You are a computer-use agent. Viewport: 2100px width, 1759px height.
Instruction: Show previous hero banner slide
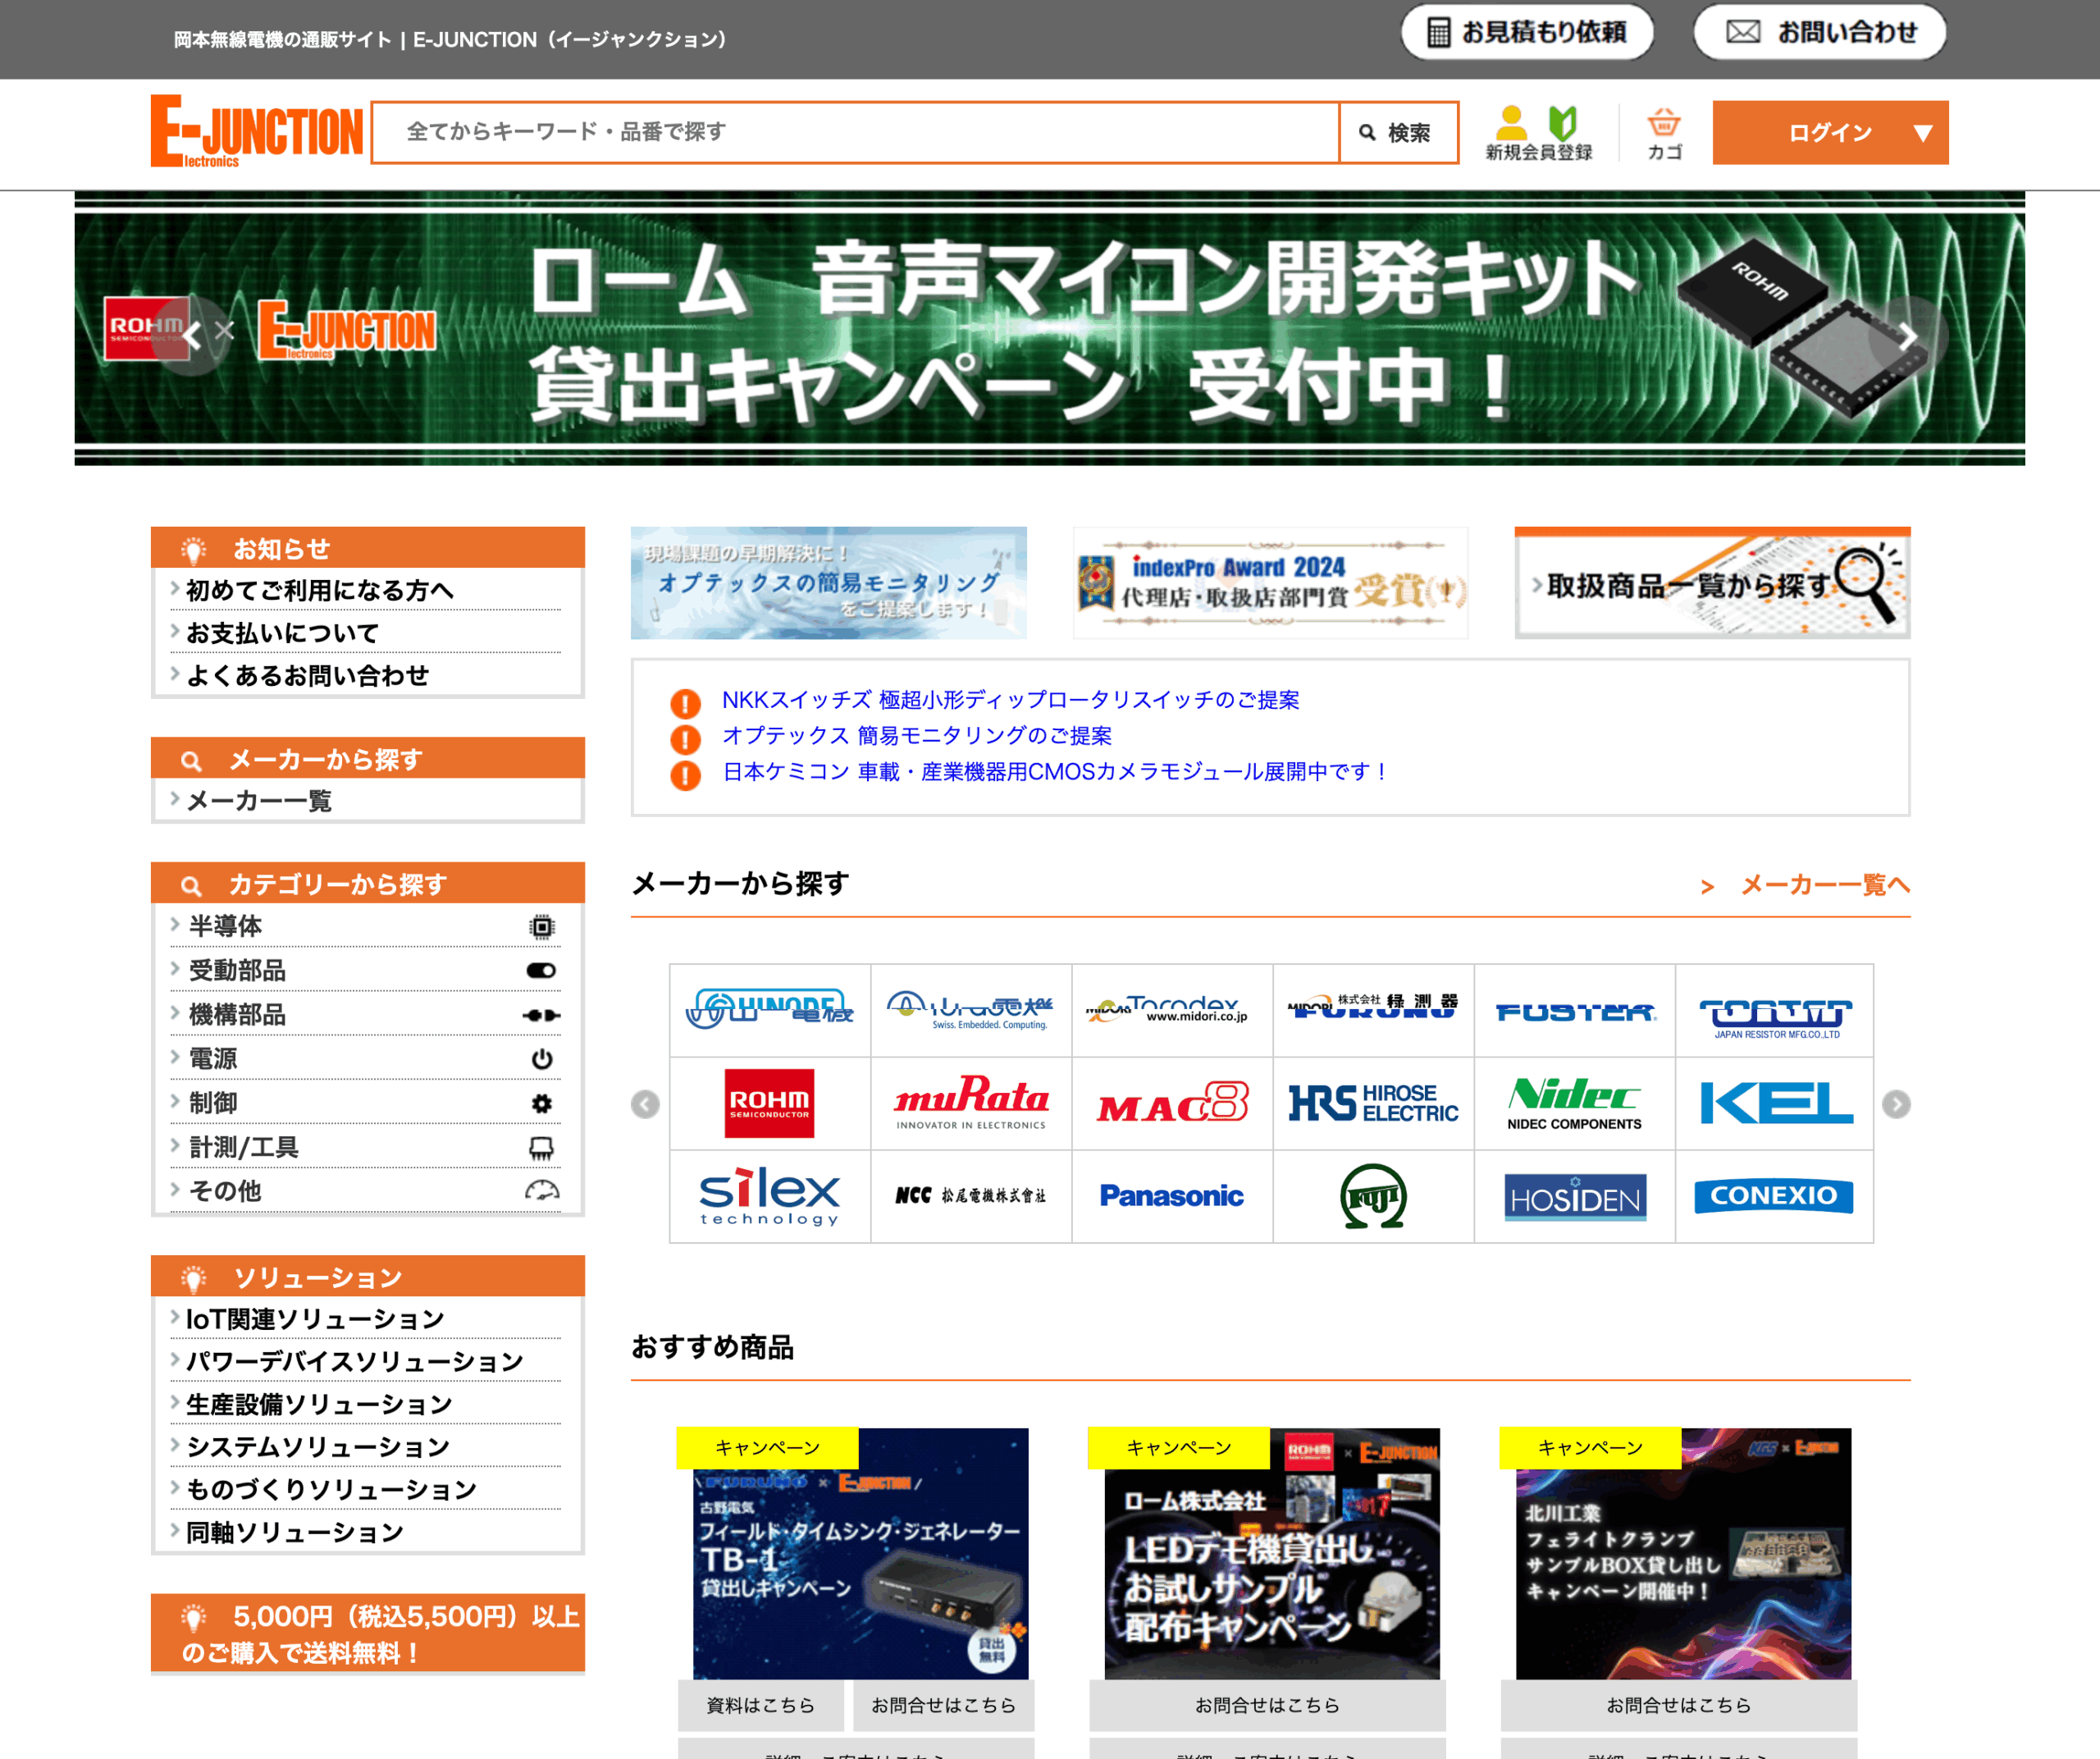(191, 336)
